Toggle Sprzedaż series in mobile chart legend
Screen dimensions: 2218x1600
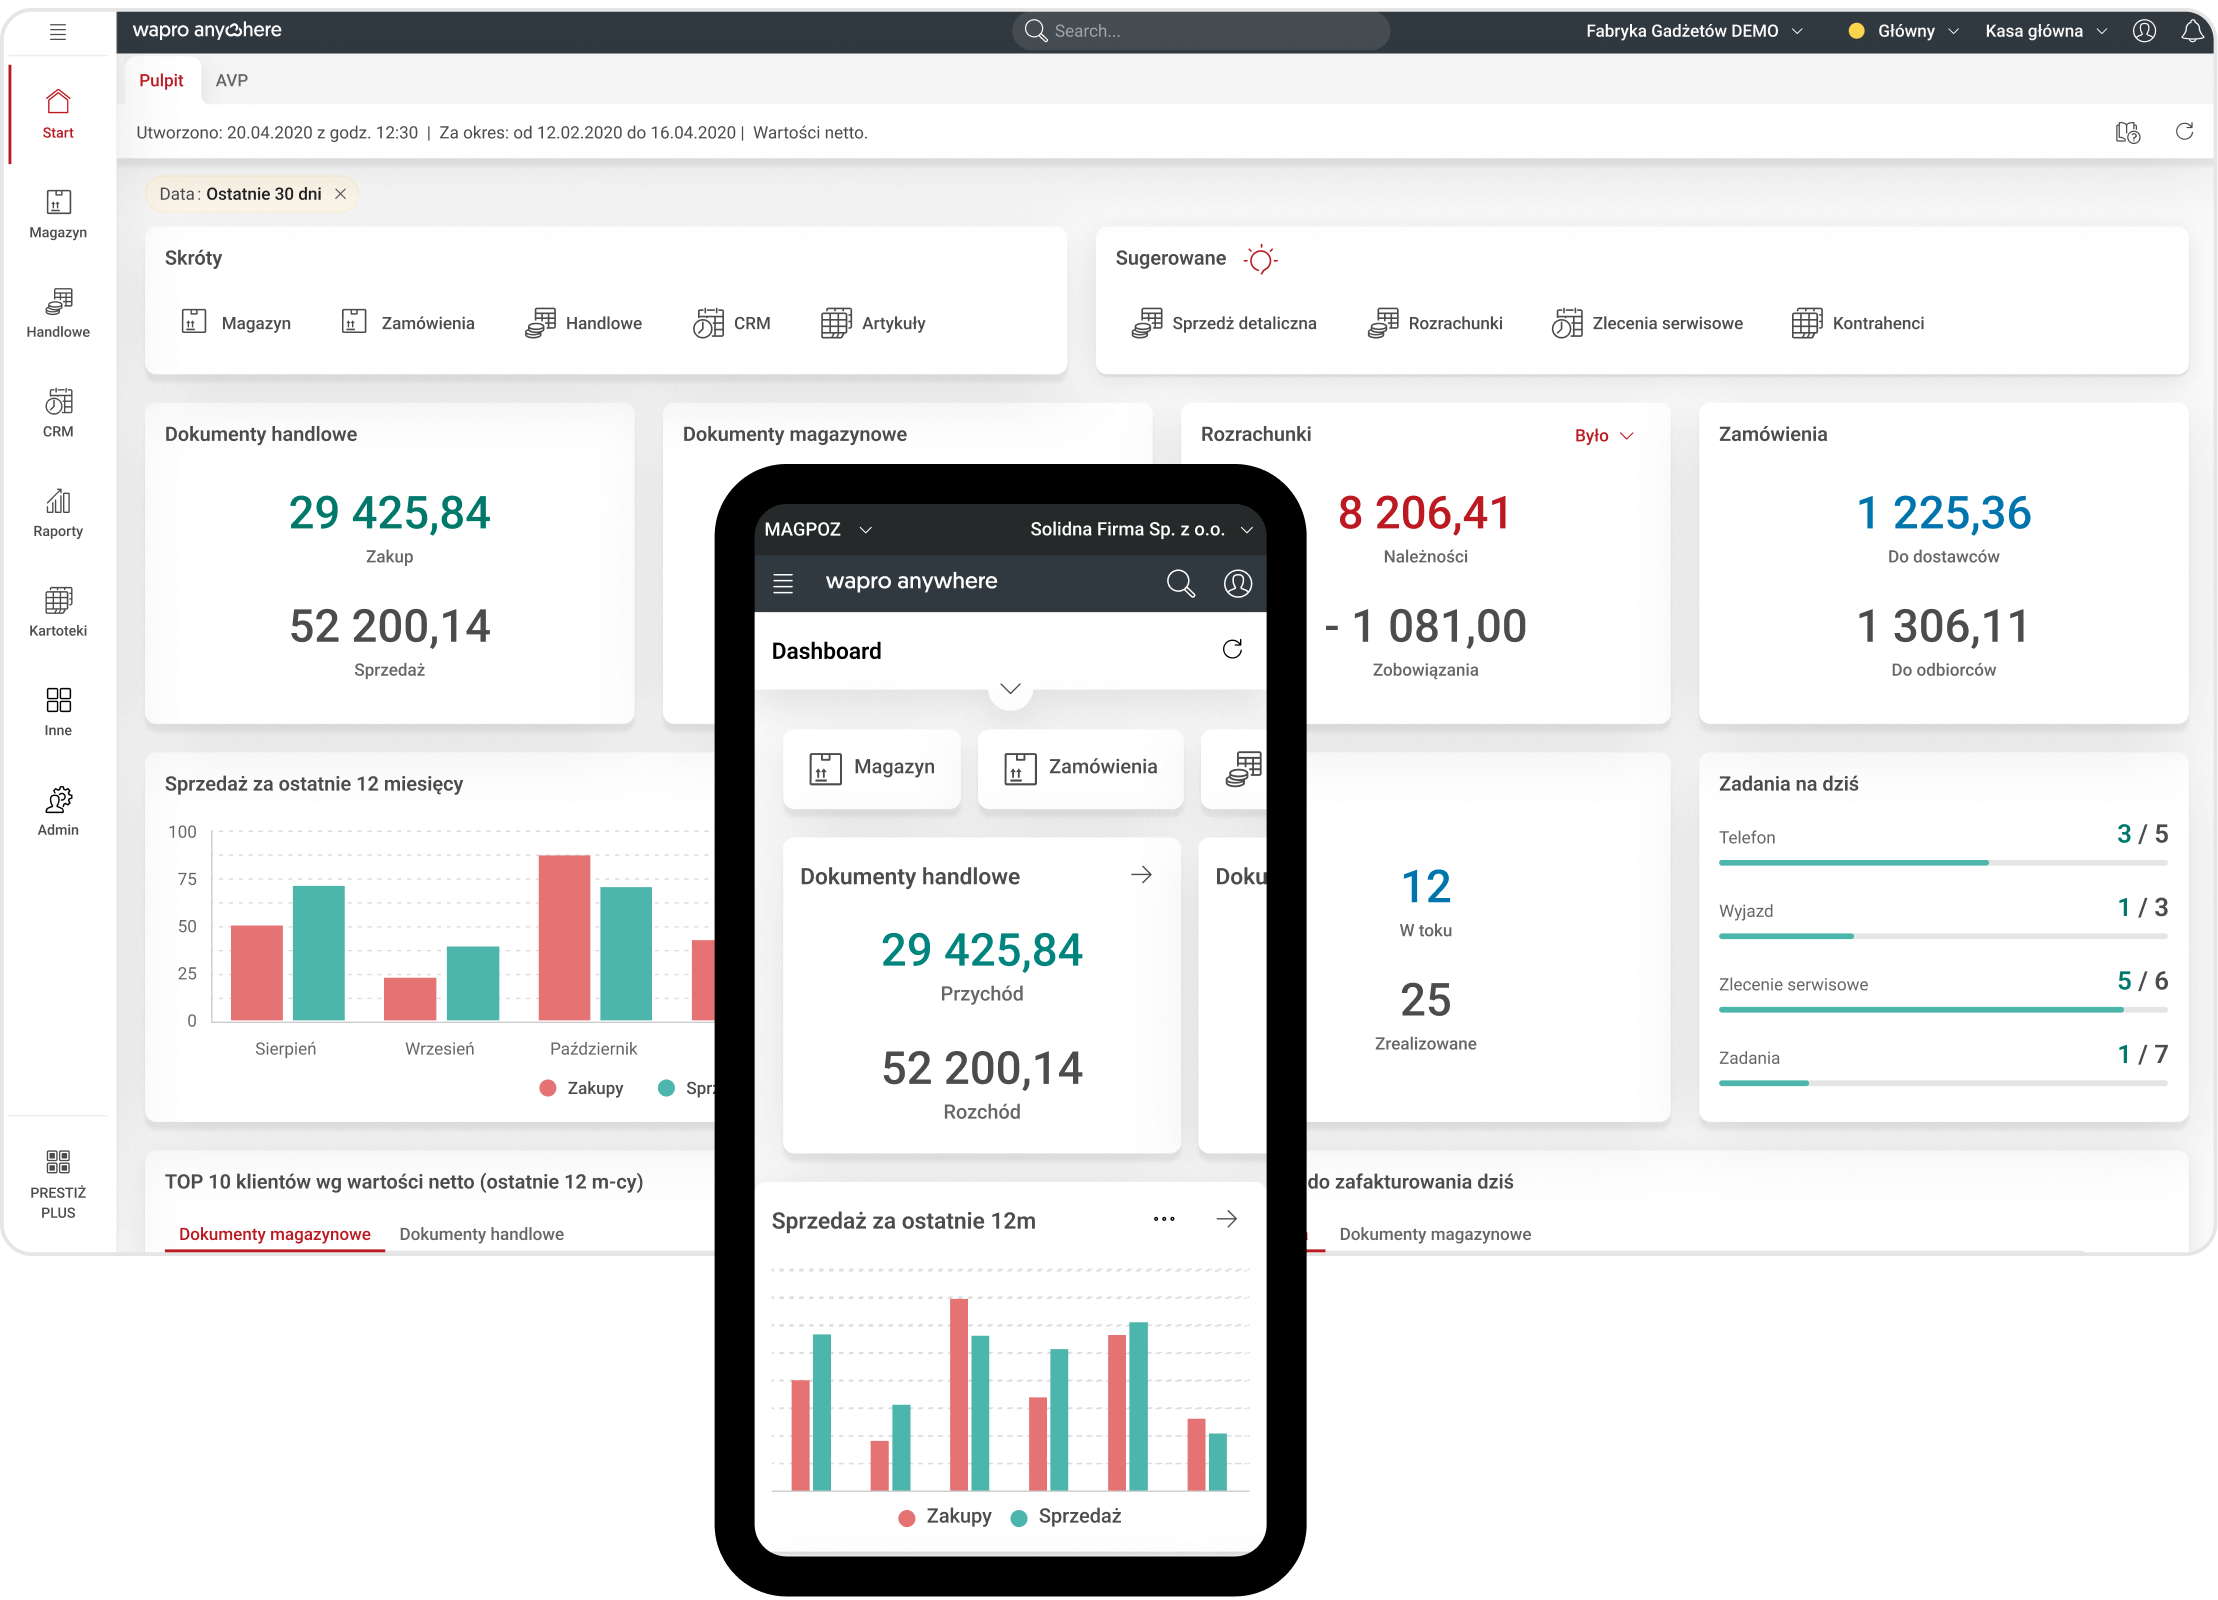tap(1067, 1516)
